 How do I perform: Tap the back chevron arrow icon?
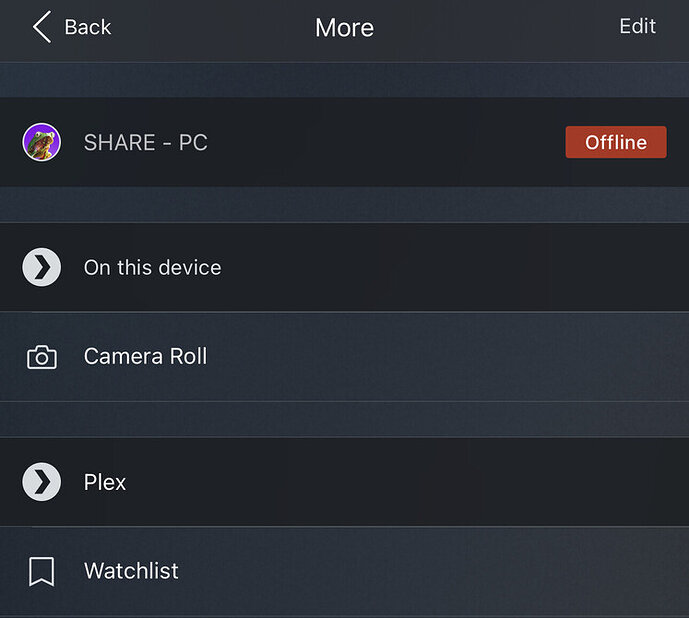pos(41,27)
